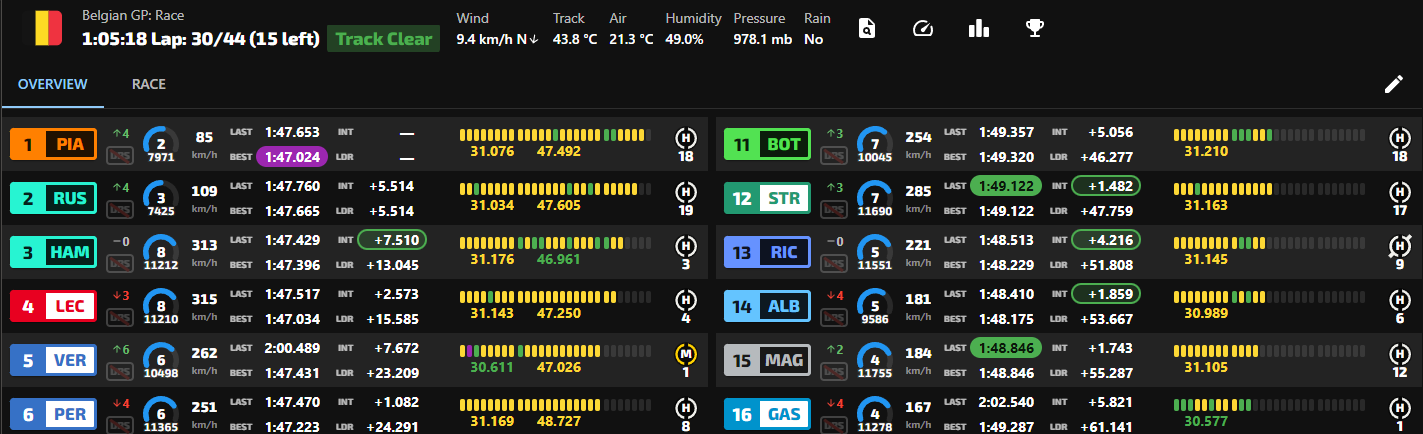Image resolution: width=1423 pixels, height=434 pixels.
Task: Click ALB's interval +1.859 pill
Action: [x=1106, y=293]
